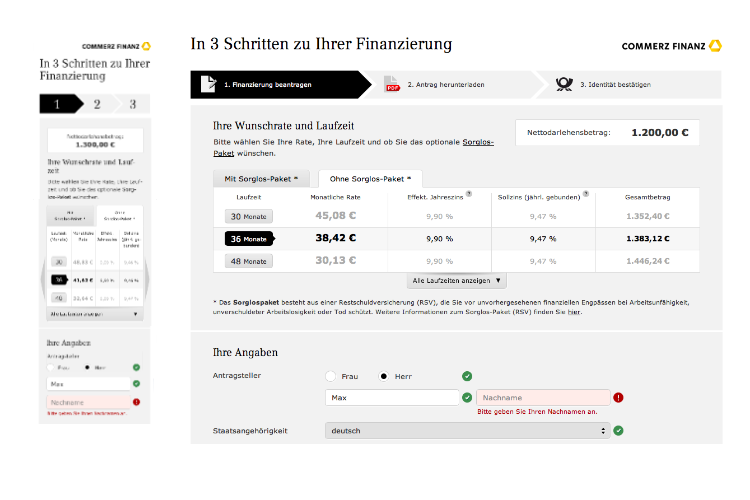This screenshot has height=500, width=750.
Task: Follow the 'hier' link in the footnote
Action: (x=574, y=312)
